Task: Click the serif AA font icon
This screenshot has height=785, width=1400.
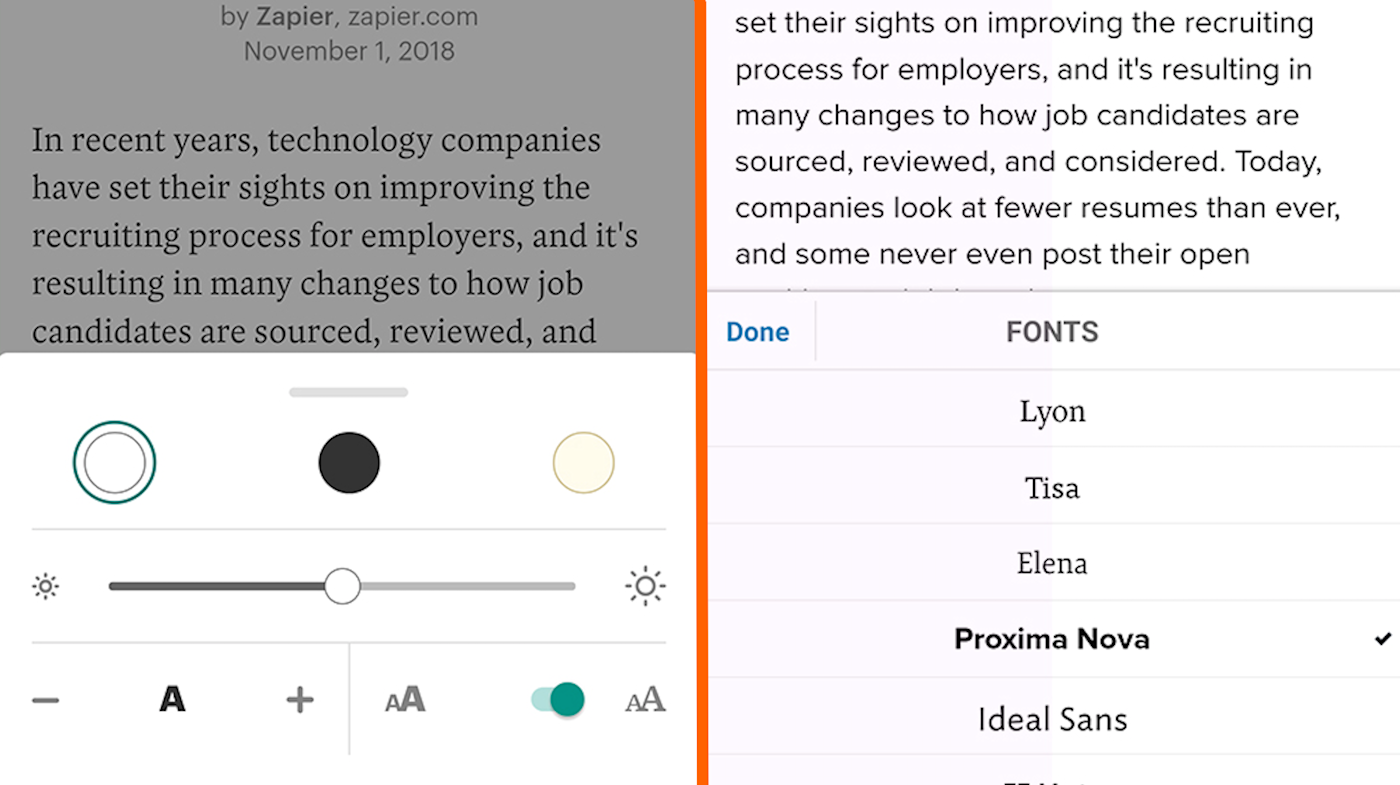Action: (x=645, y=699)
